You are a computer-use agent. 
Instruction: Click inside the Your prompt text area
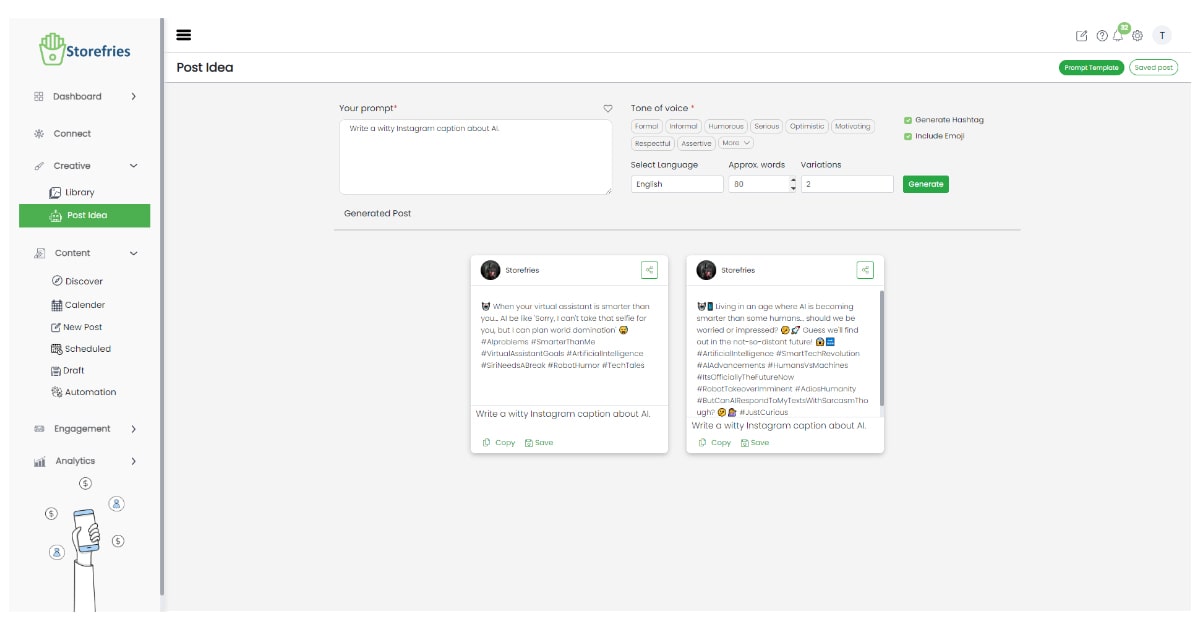tap(475, 158)
